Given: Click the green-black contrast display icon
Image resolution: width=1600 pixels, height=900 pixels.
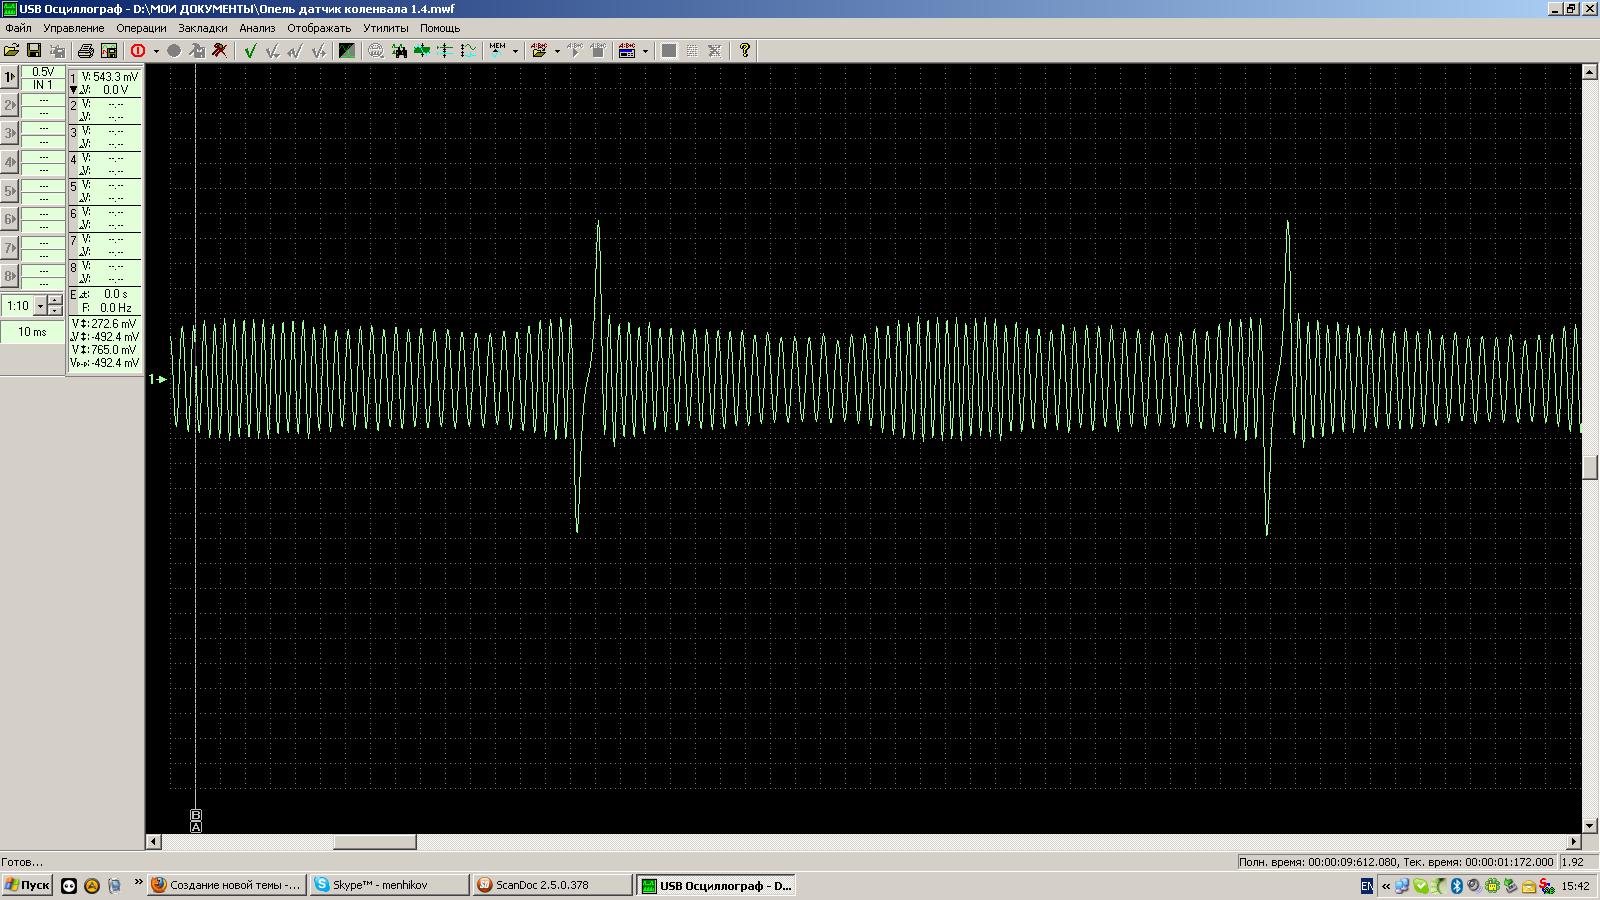Looking at the screenshot, I should [x=347, y=50].
